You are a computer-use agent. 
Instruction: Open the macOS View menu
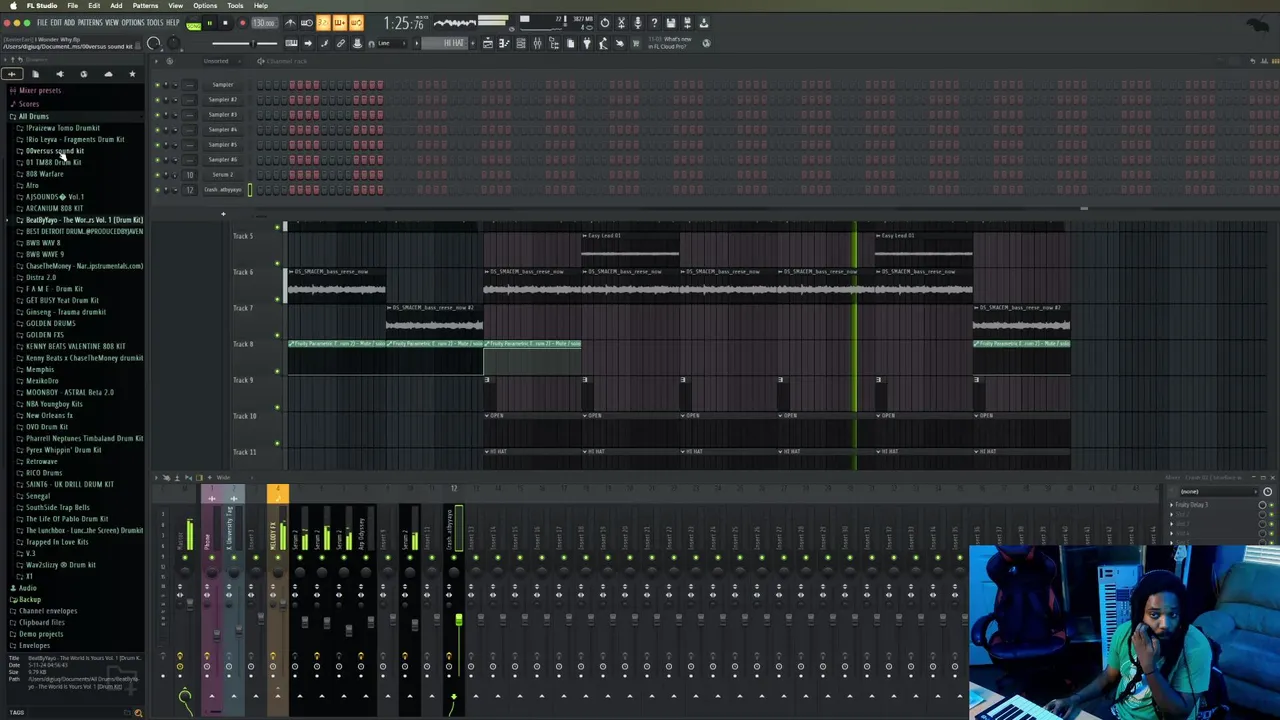coord(175,5)
